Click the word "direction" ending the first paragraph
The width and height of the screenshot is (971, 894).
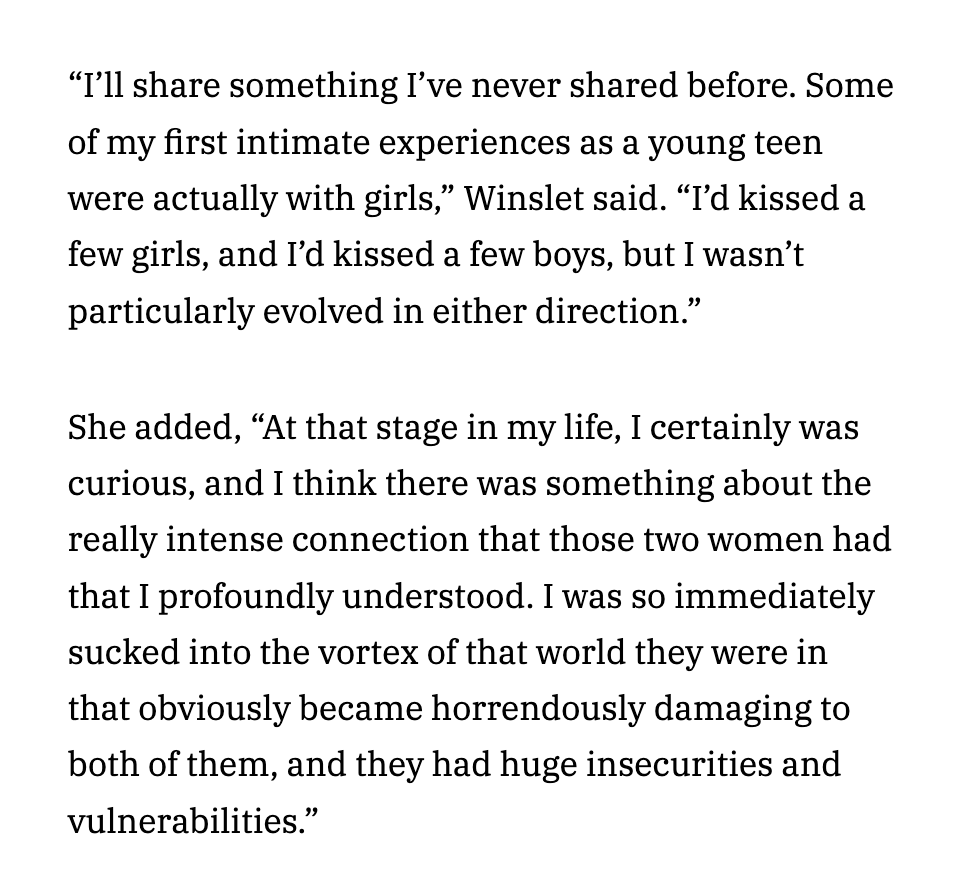click(x=611, y=312)
